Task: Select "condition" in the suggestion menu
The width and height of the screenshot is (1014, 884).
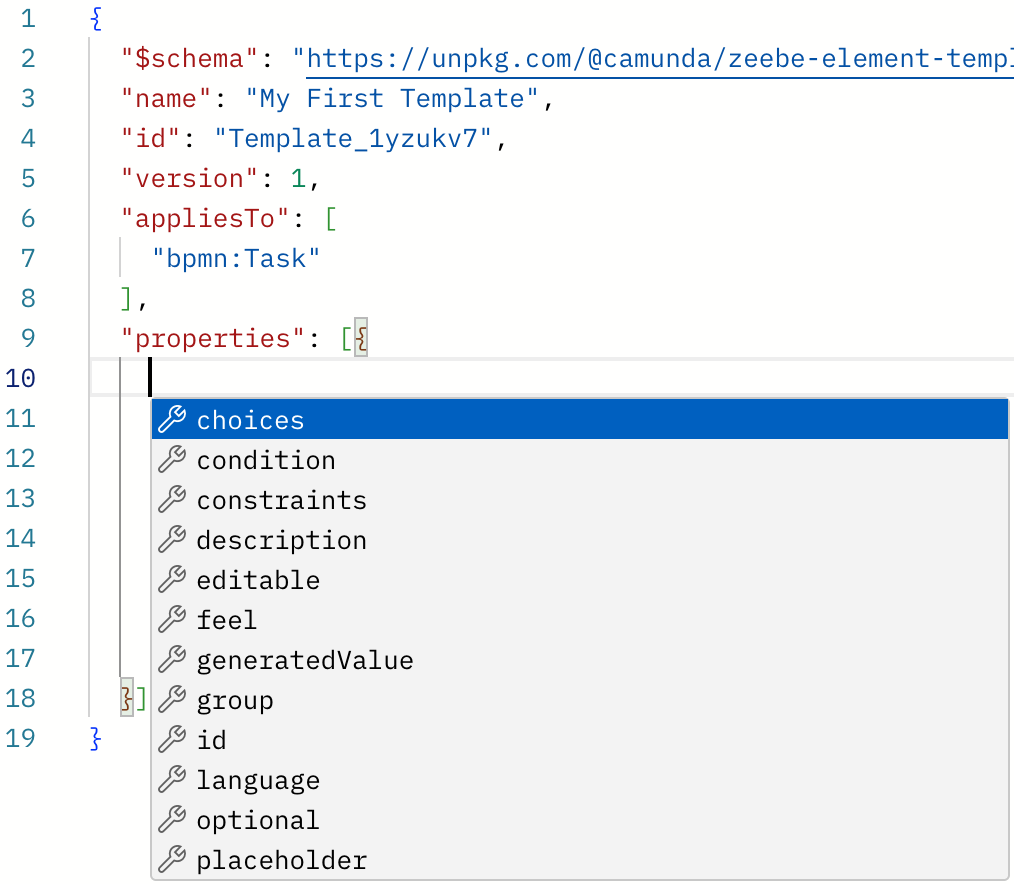Action: (265, 460)
